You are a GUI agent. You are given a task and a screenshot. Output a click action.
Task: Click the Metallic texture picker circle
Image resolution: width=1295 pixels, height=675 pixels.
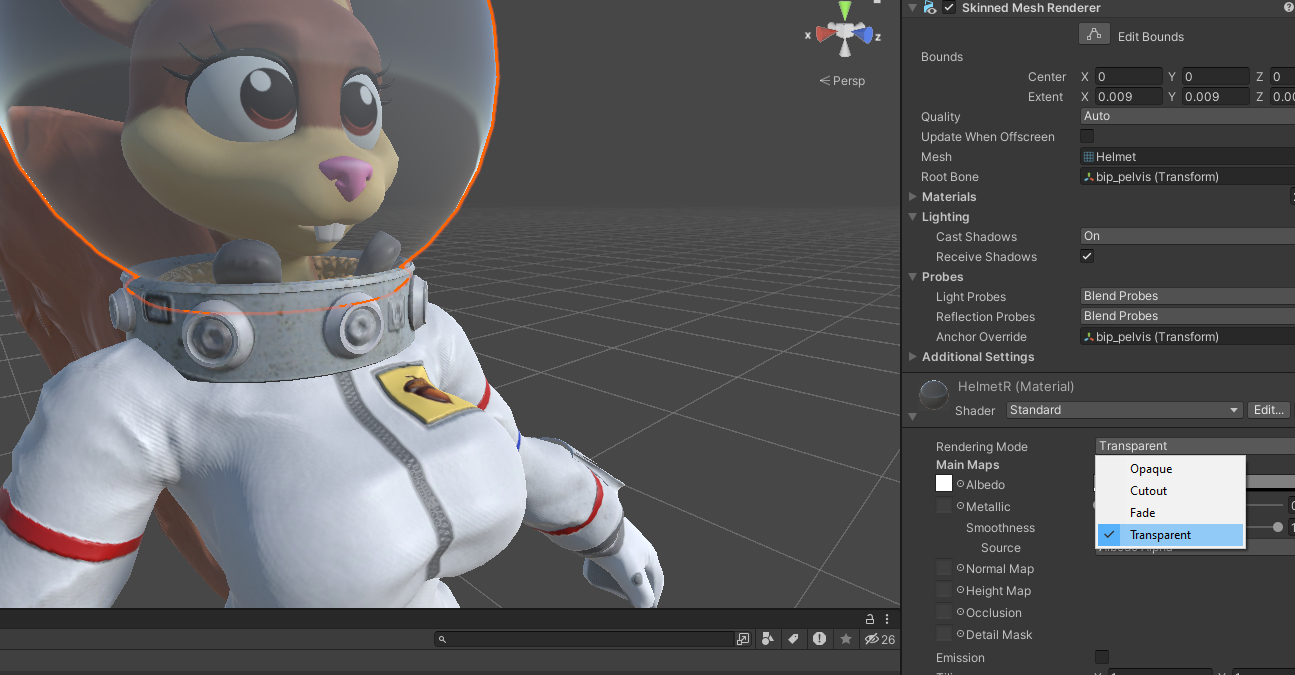pos(960,506)
